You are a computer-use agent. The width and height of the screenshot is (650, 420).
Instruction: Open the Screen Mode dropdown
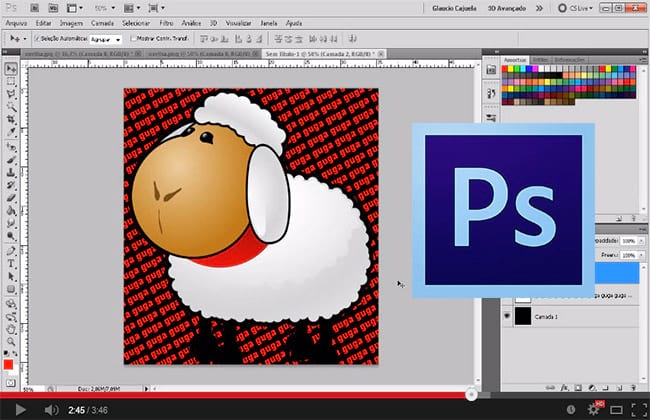[x=156, y=8]
